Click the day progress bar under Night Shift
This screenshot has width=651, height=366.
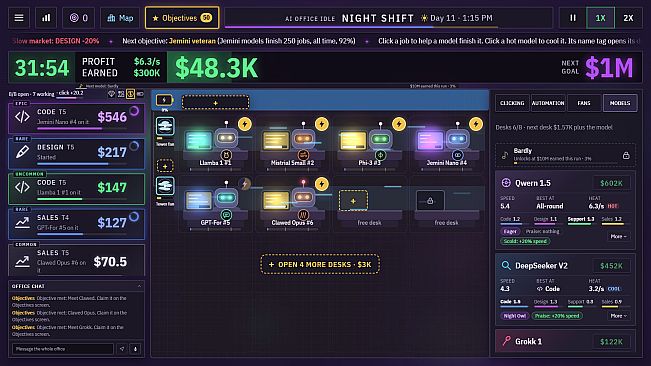361,27
